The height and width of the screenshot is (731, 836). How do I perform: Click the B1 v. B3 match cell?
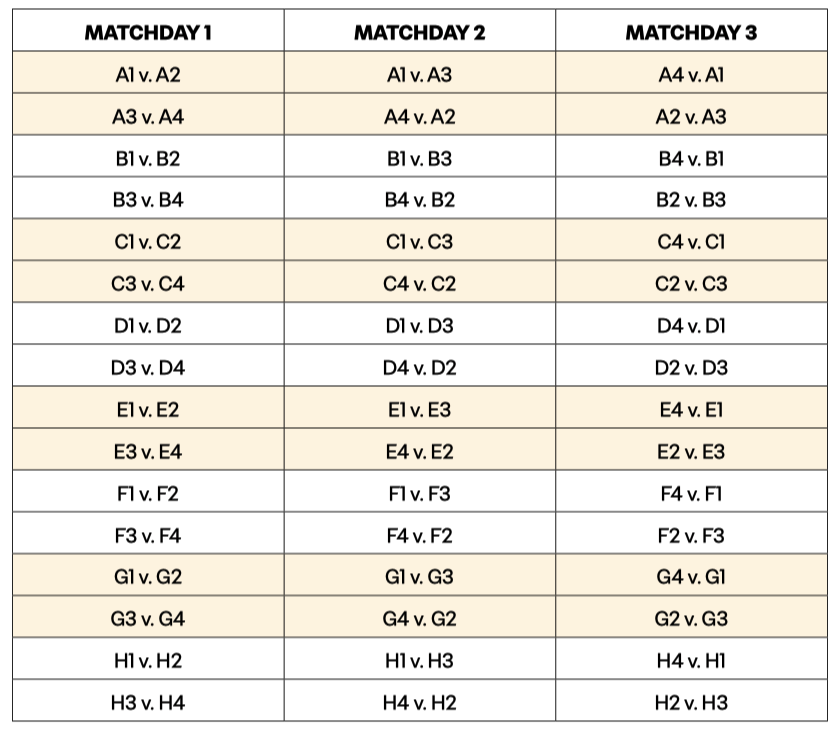point(420,158)
